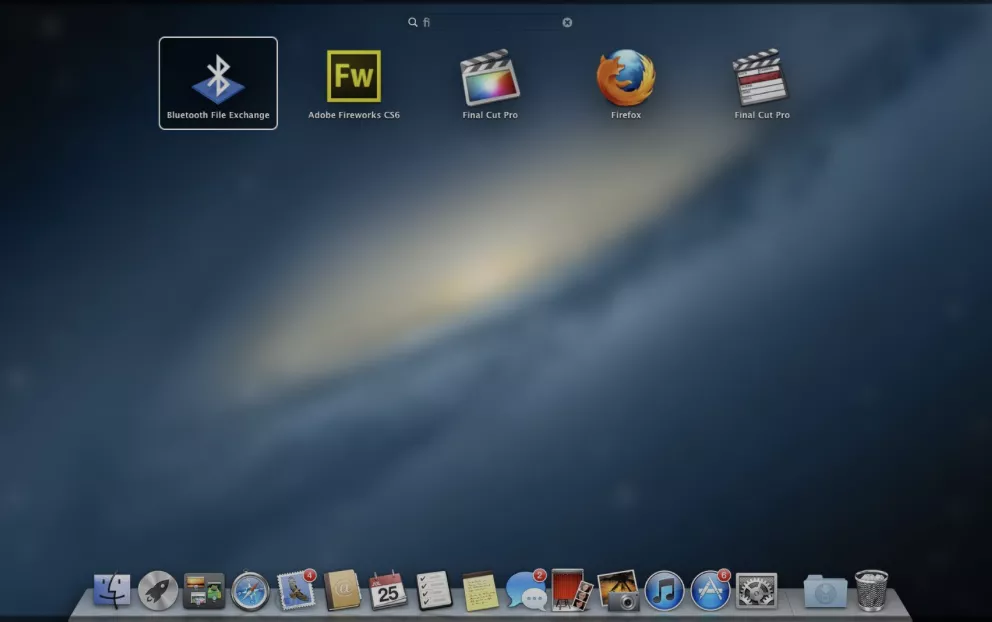The width and height of the screenshot is (992, 622).
Task: Clear the Launchpad search text
Action: tap(567, 22)
